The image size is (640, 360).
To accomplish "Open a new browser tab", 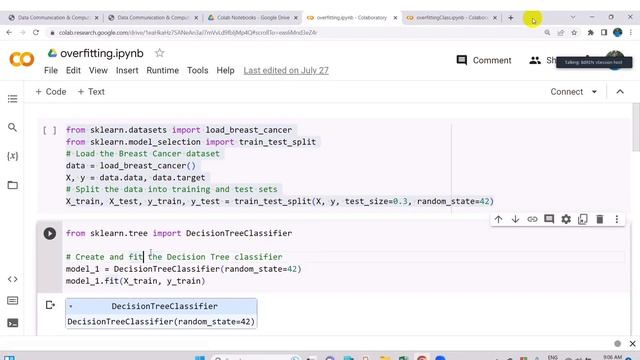I will tap(511, 18).
